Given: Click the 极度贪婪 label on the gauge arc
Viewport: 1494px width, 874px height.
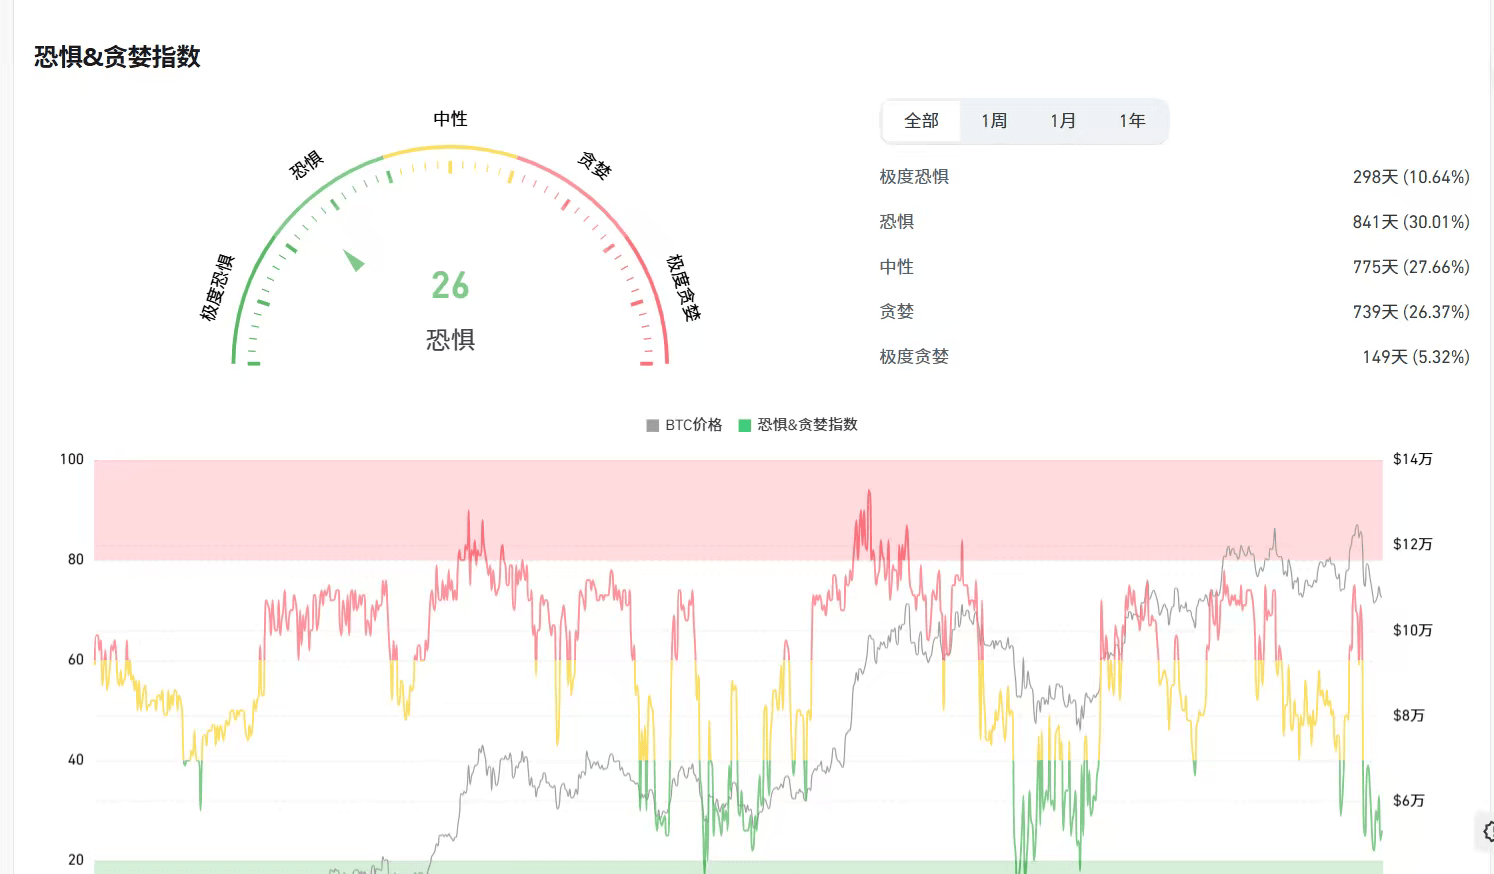Looking at the screenshot, I should pos(683,287).
